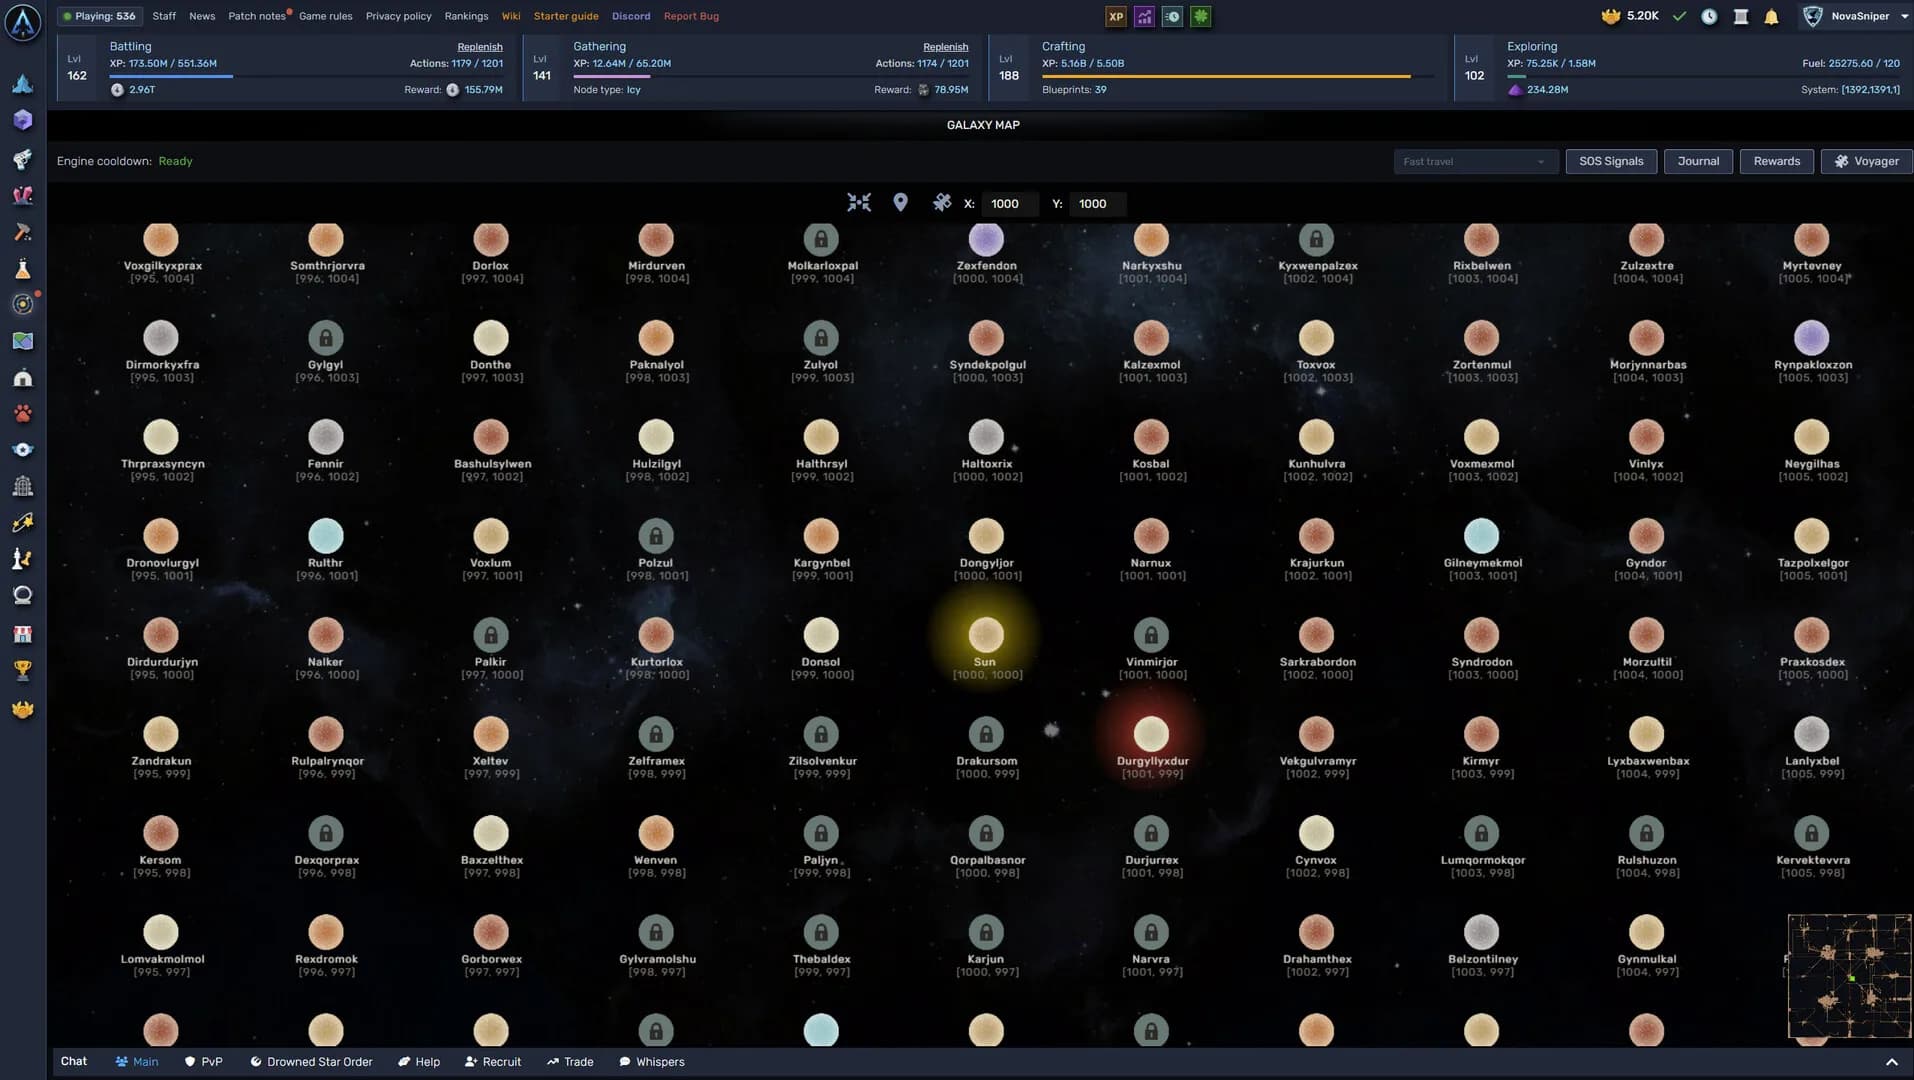Image resolution: width=1914 pixels, height=1080 pixels.
Task: Click Replenish under Battling
Action: click(480, 47)
